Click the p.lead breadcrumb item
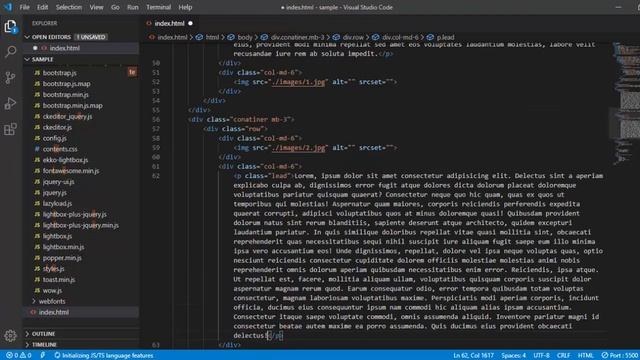This screenshot has height=360, width=640. click(x=441, y=37)
